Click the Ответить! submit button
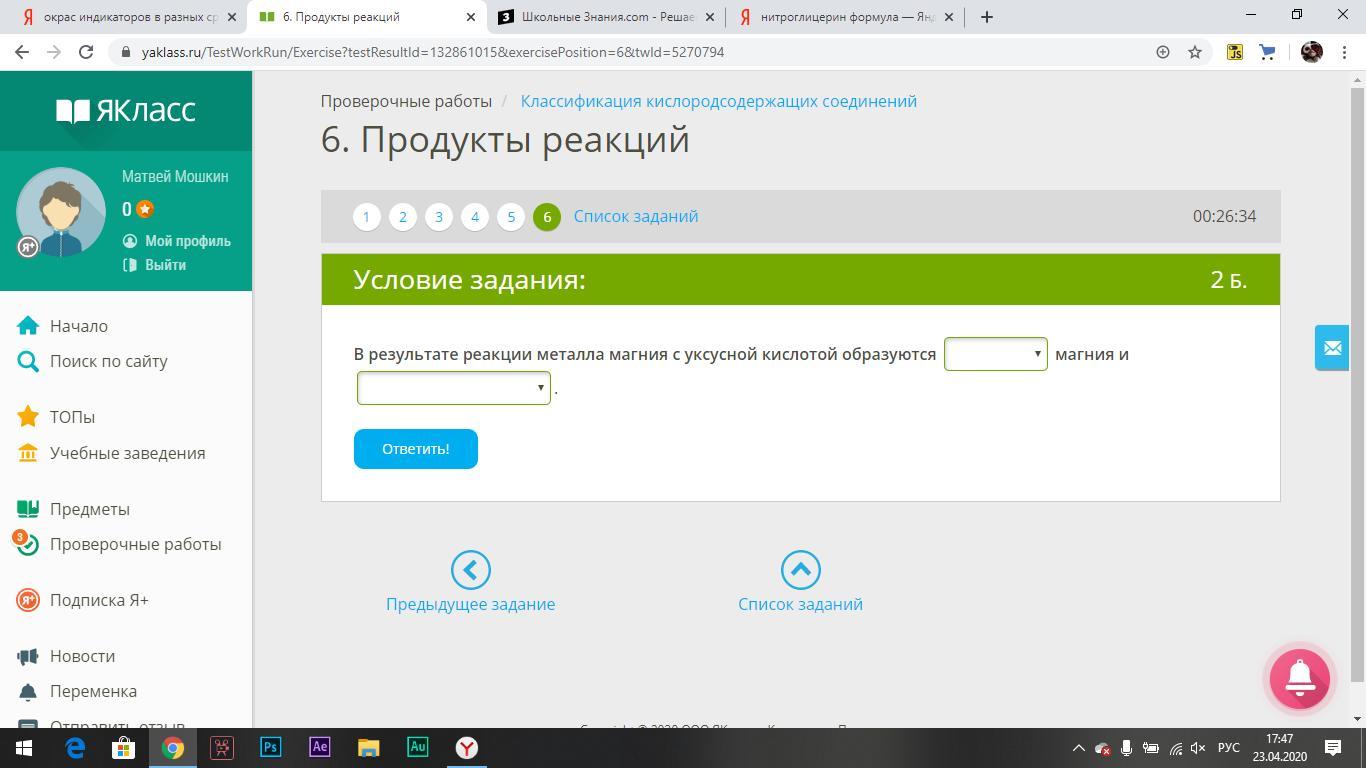This screenshot has height=768, width=1366. [415, 449]
